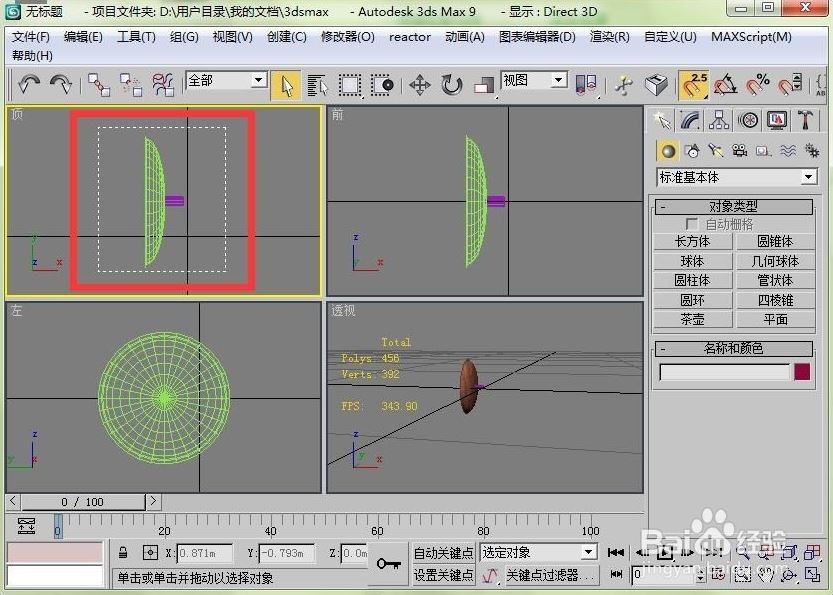Open the MAXScript(M) menu

751,37
